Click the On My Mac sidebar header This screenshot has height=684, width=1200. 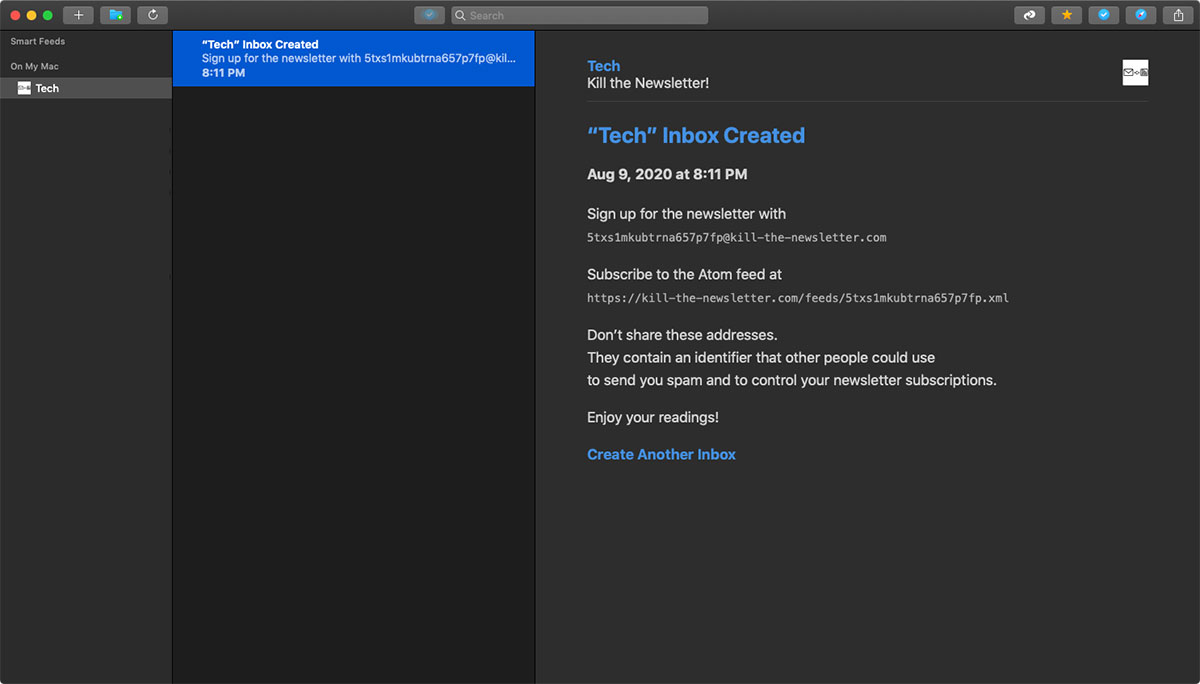pos(35,66)
